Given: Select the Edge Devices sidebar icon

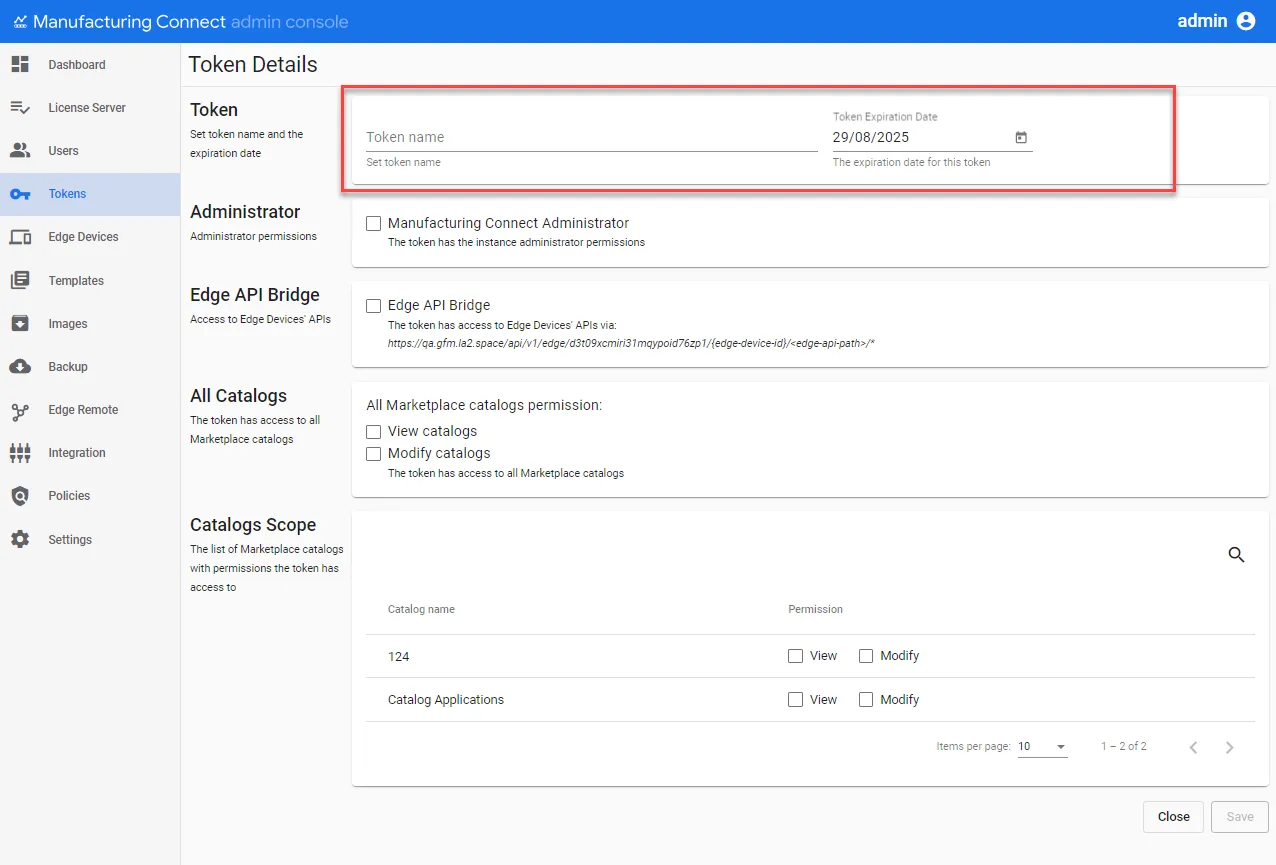Looking at the screenshot, I should [x=20, y=237].
